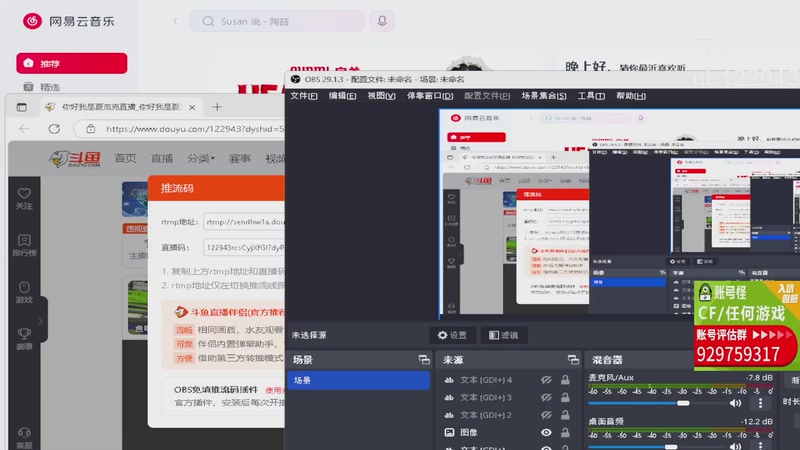The width and height of the screenshot is (800, 450).
Task: Click in the Susan说 search field
Action: [277, 21]
